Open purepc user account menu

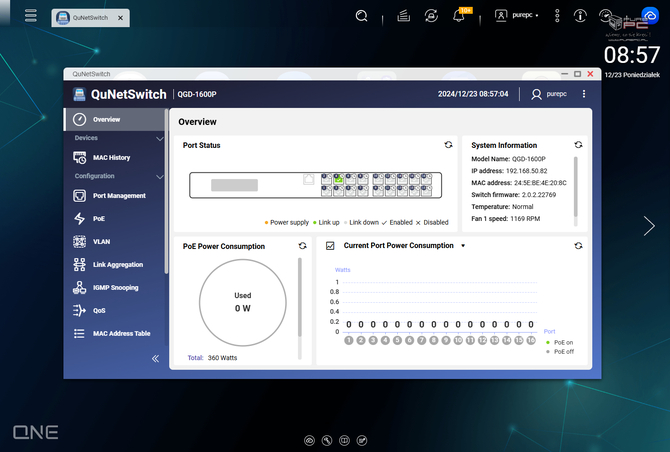517,15
